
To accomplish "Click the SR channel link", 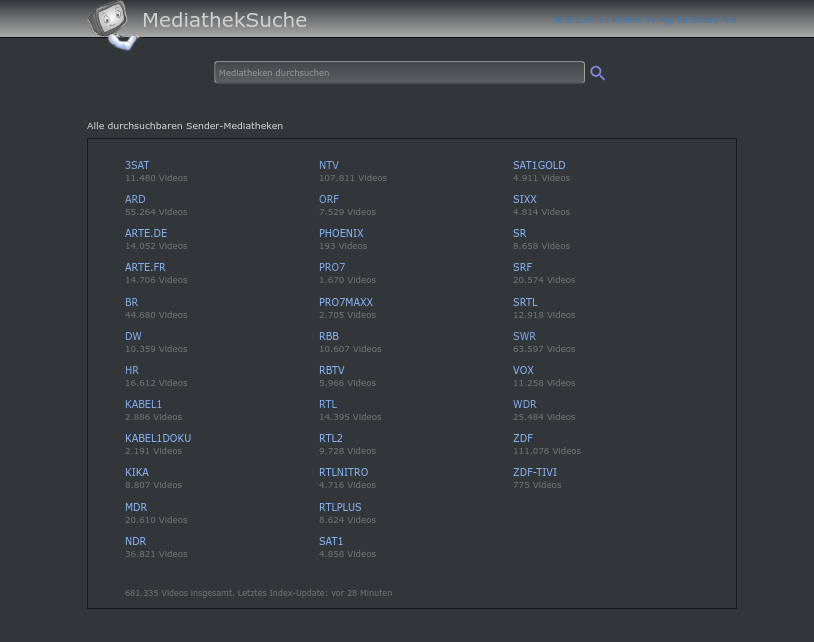I will 520,233.
